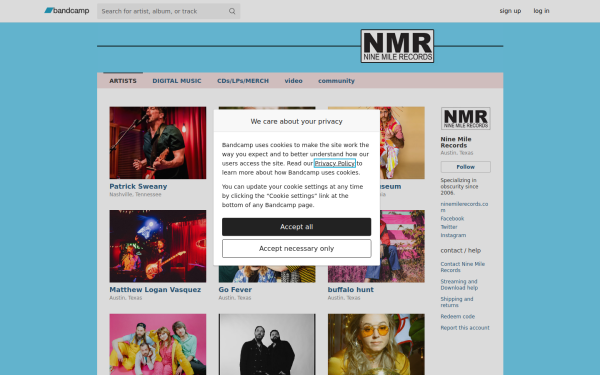Click Contact Nine Mile Records link

point(463,267)
